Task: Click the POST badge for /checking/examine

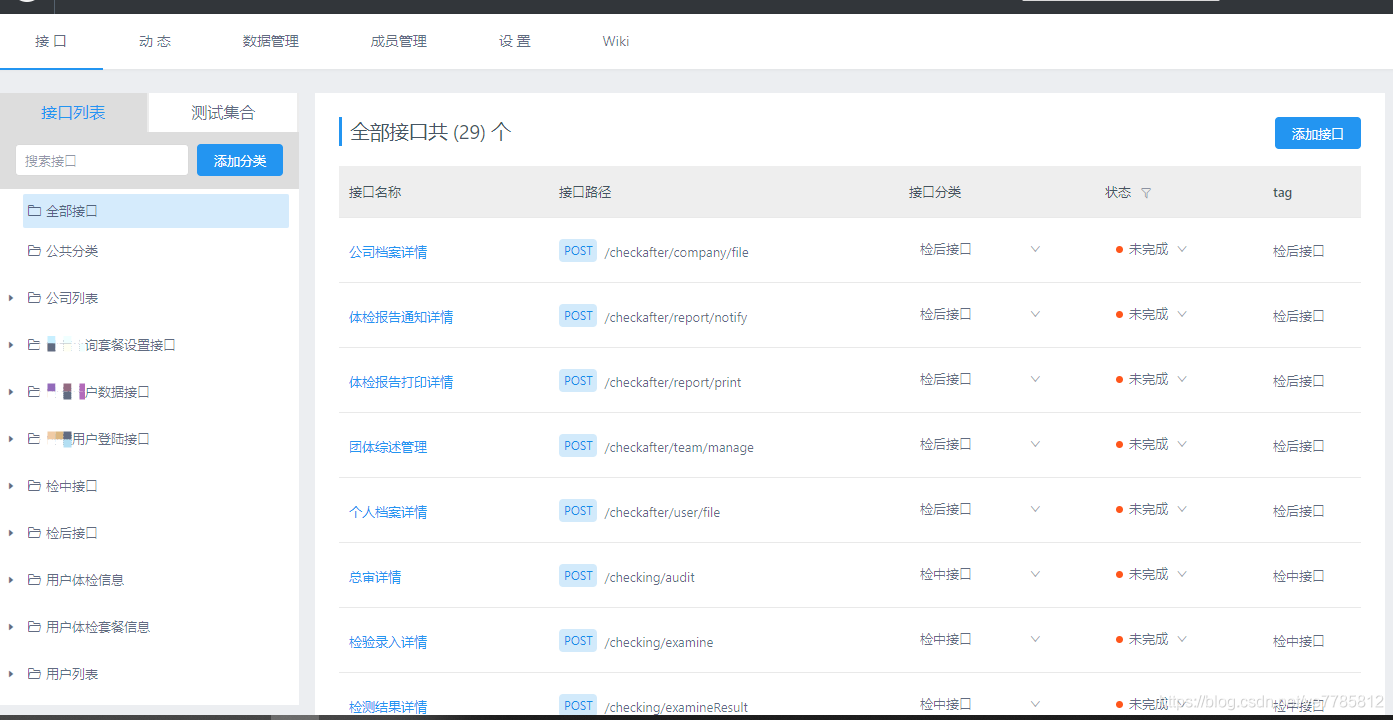Action: click(x=578, y=641)
